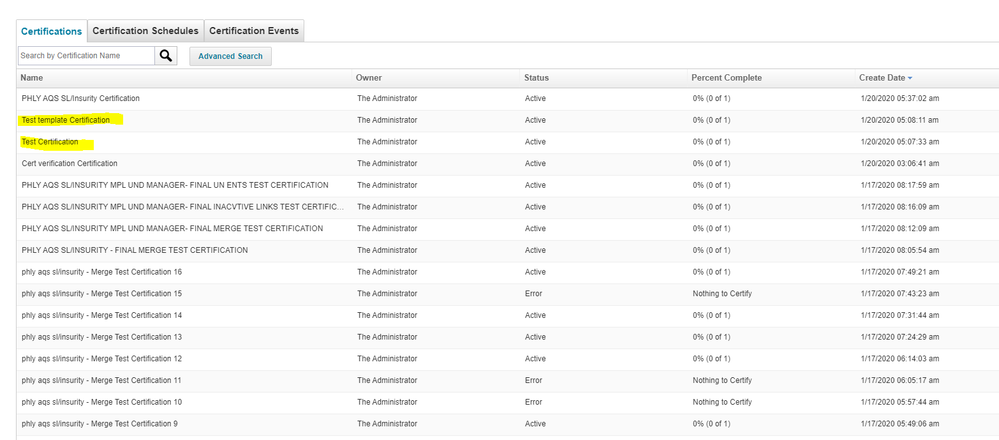Open Cert verification Certification entry

tap(70, 163)
